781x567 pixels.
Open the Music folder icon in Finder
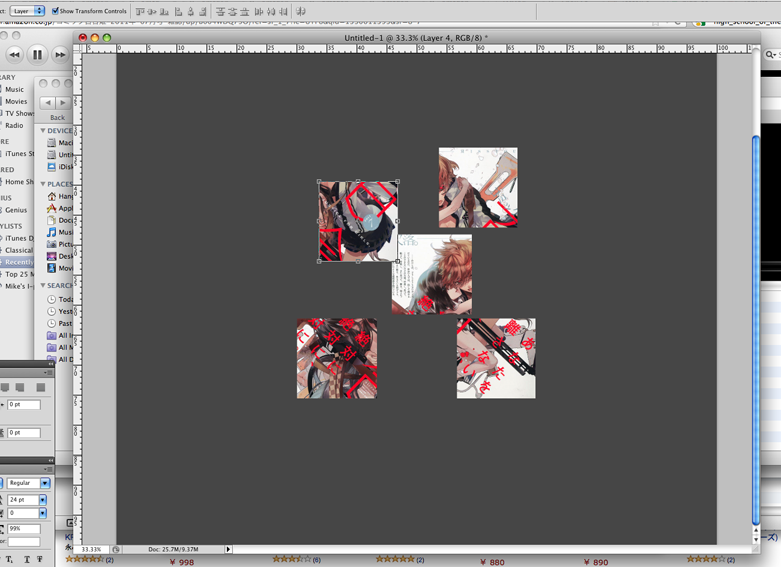tap(51, 232)
